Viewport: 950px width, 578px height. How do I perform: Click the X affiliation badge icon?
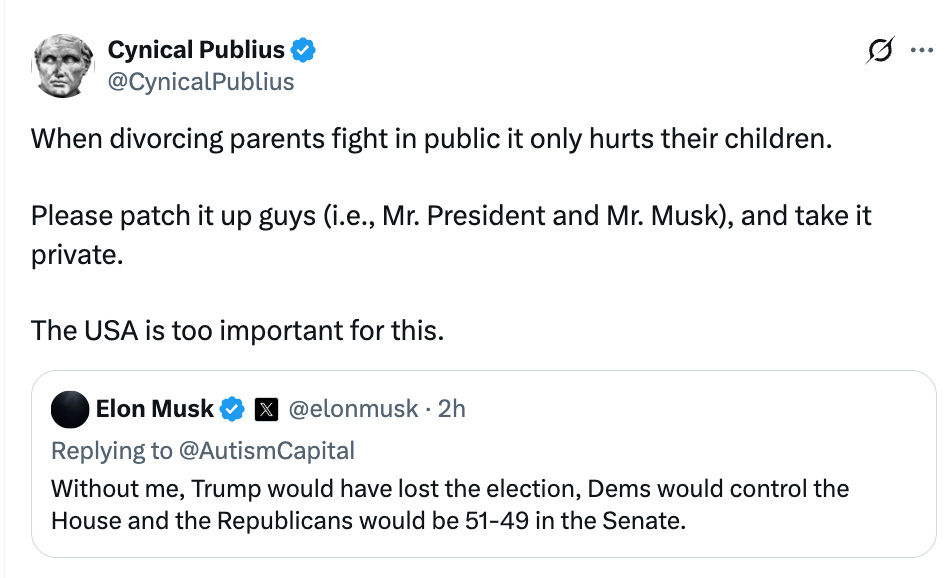(x=266, y=410)
